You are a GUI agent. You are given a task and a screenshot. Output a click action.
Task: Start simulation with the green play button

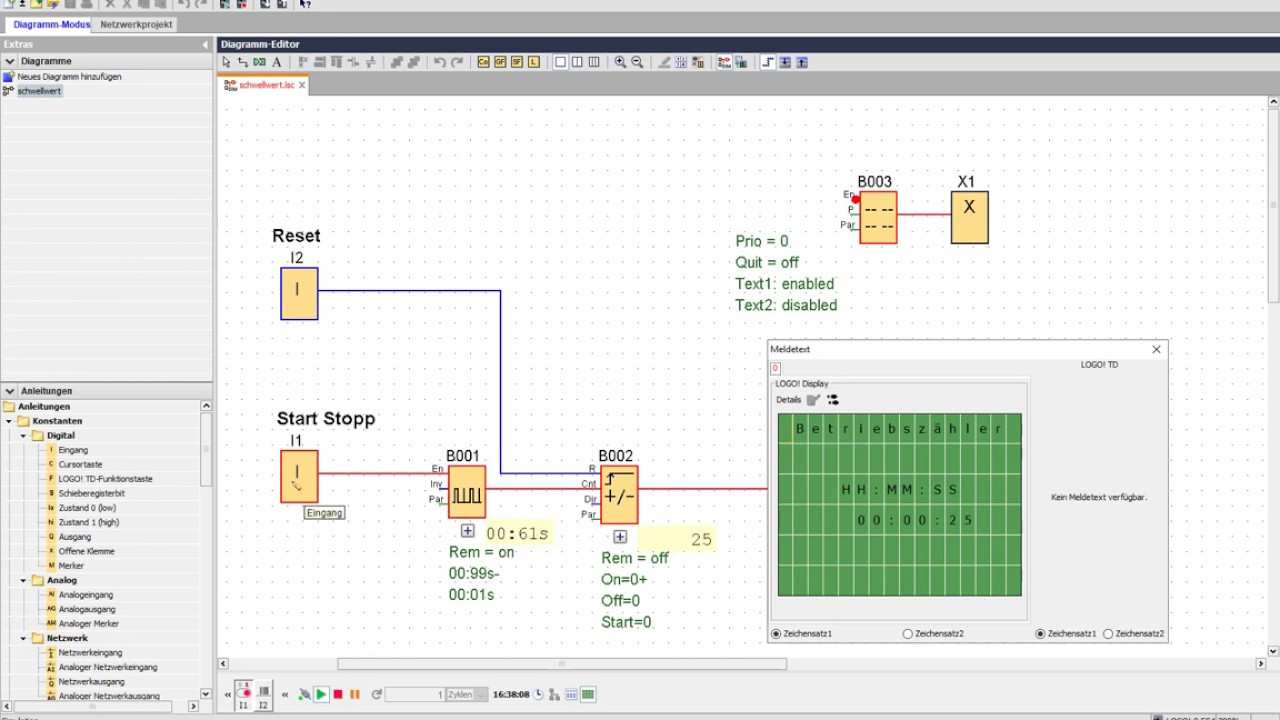tap(321, 694)
